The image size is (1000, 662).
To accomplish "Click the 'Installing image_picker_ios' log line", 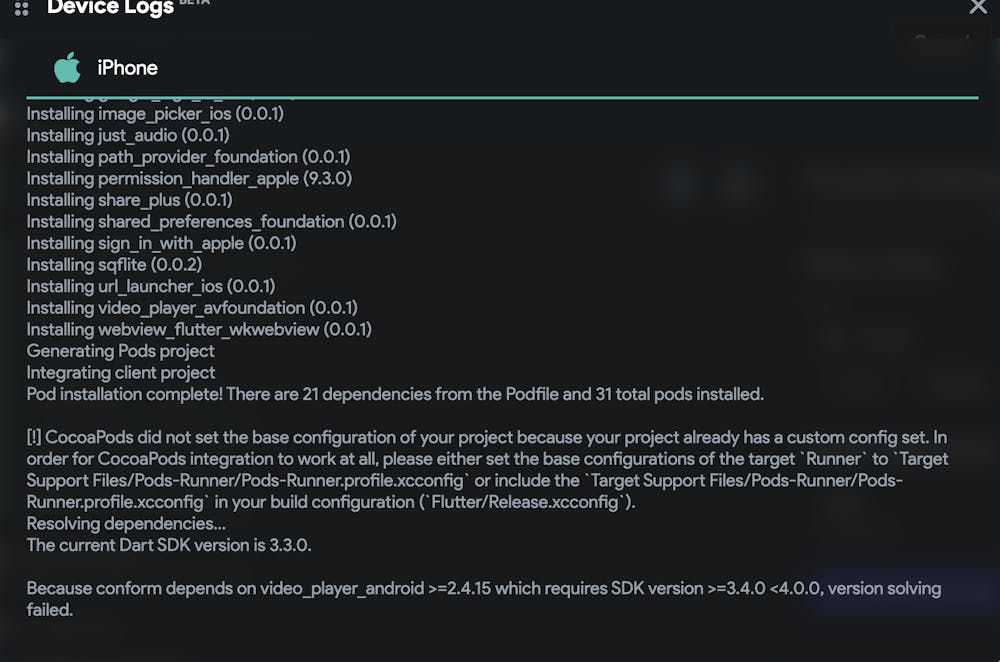I will pyautogui.click(x=155, y=114).
